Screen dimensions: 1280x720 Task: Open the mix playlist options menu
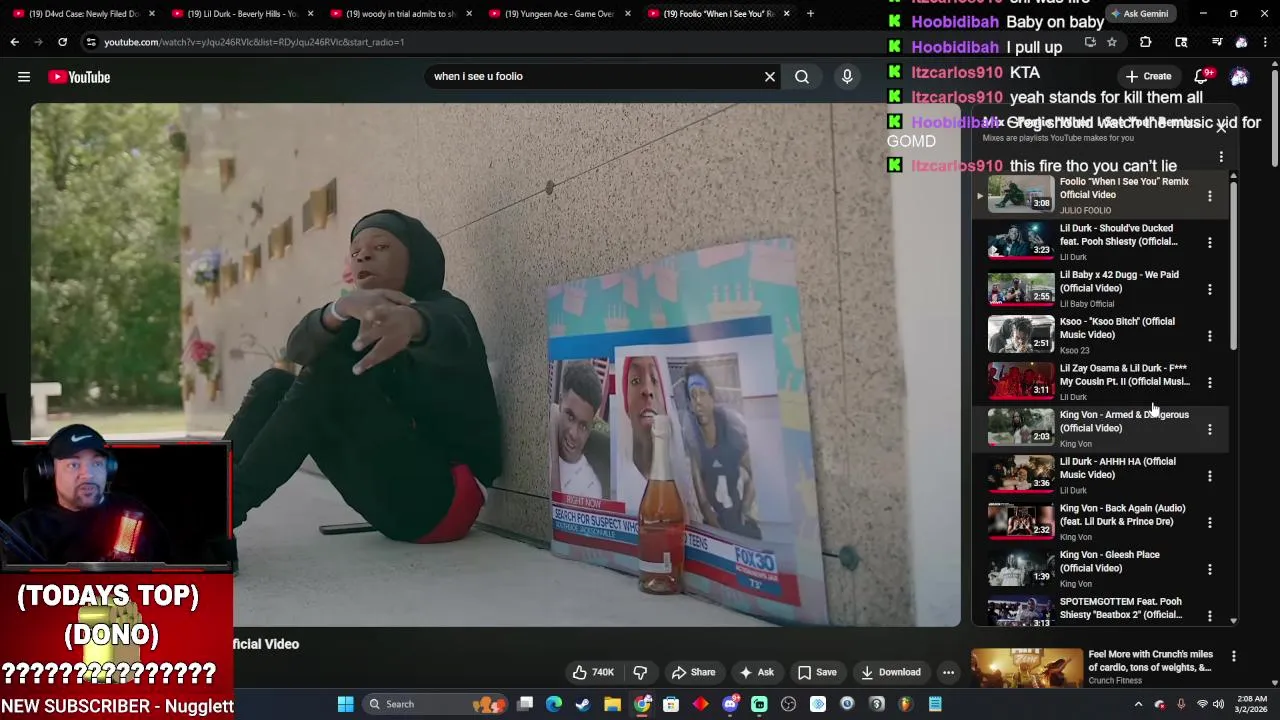click(x=1221, y=157)
